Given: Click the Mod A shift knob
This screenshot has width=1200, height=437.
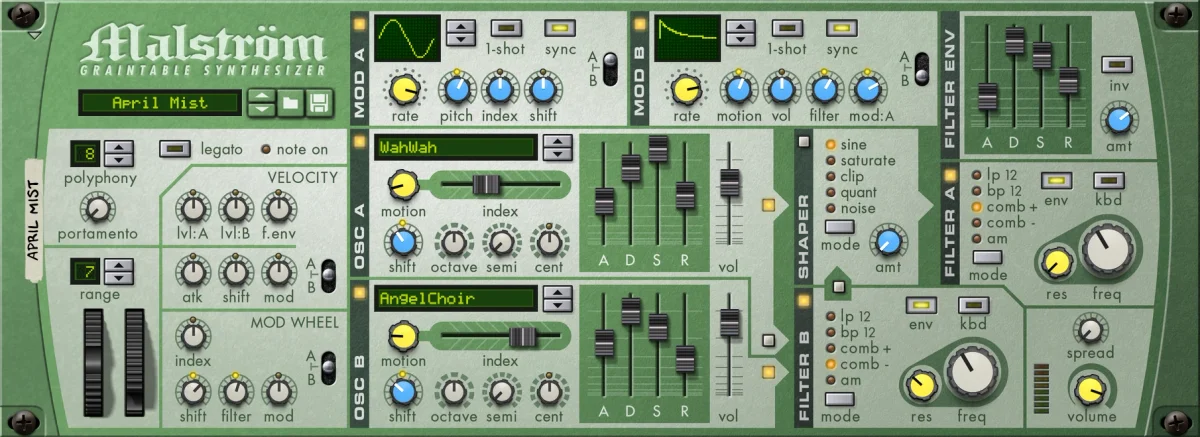Looking at the screenshot, I should [541, 90].
